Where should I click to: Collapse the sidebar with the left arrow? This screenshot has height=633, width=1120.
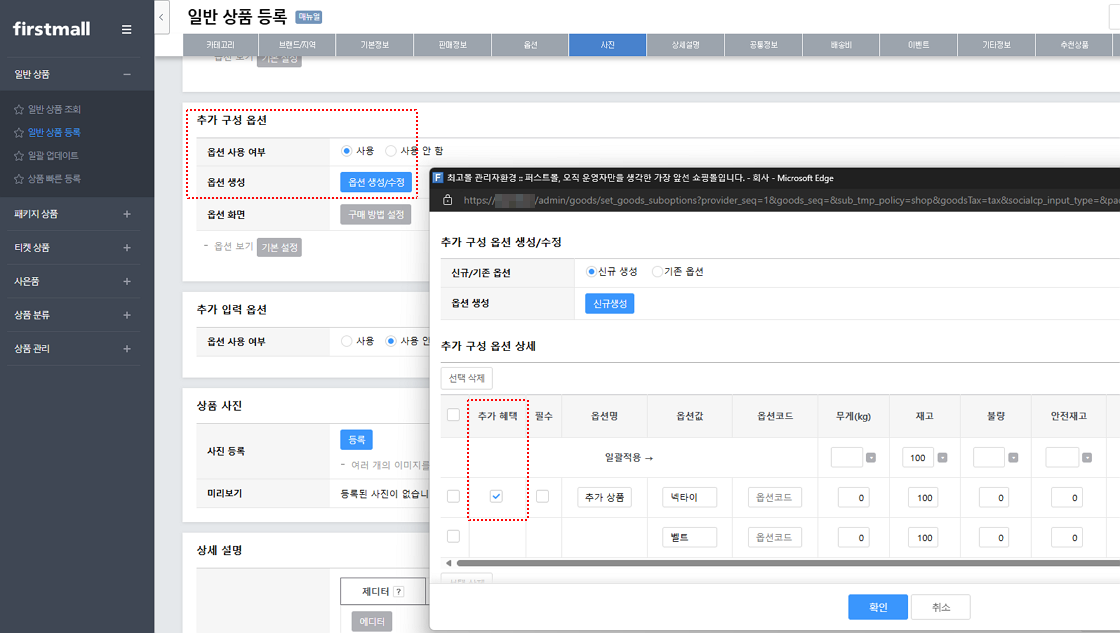pyautogui.click(x=163, y=17)
